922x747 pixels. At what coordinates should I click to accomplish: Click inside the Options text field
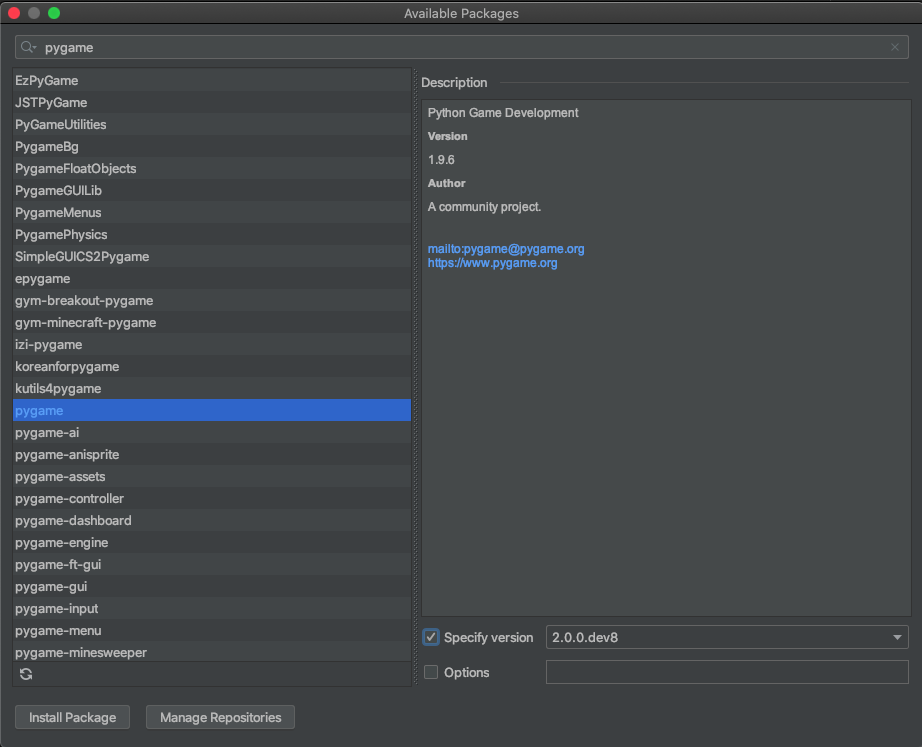727,672
